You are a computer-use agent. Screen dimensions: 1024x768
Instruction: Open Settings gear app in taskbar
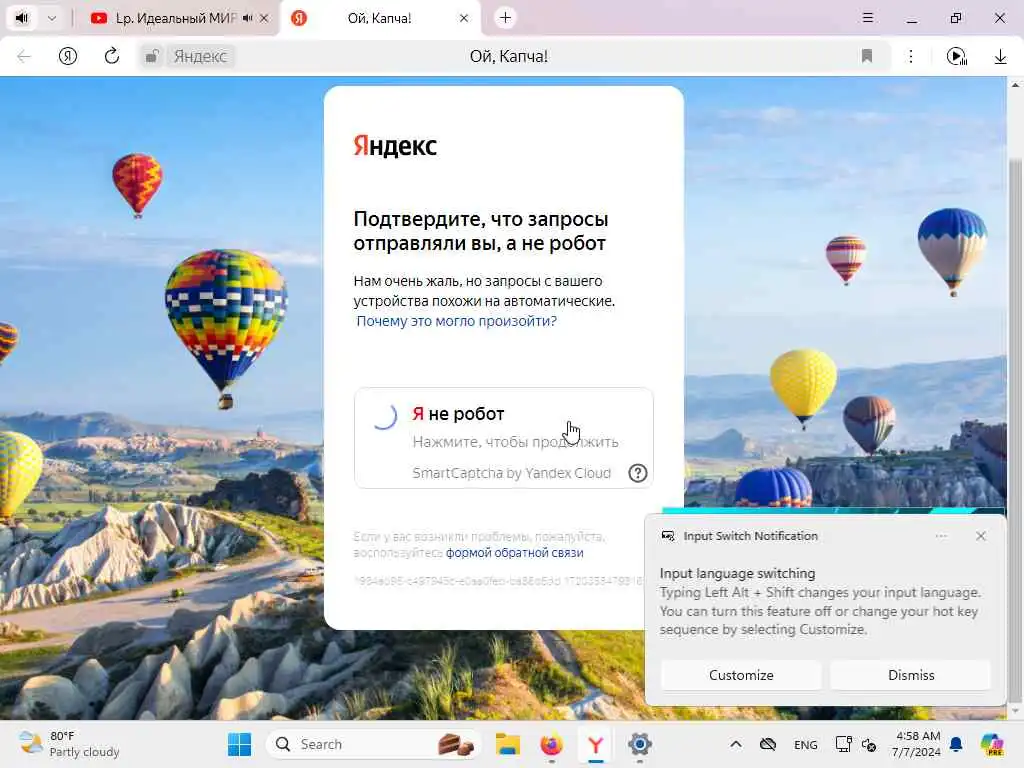coord(639,744)
